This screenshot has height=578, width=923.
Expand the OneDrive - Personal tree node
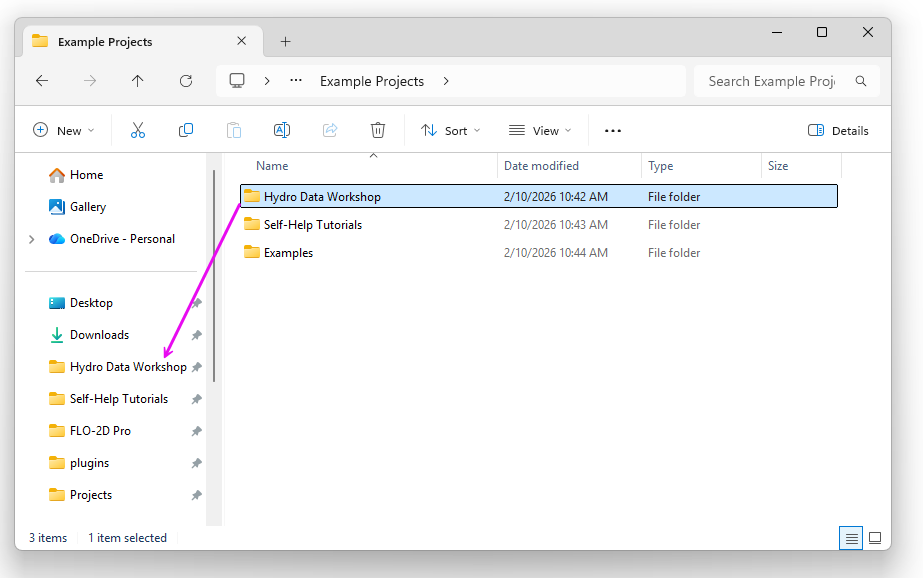coord(32,239)
